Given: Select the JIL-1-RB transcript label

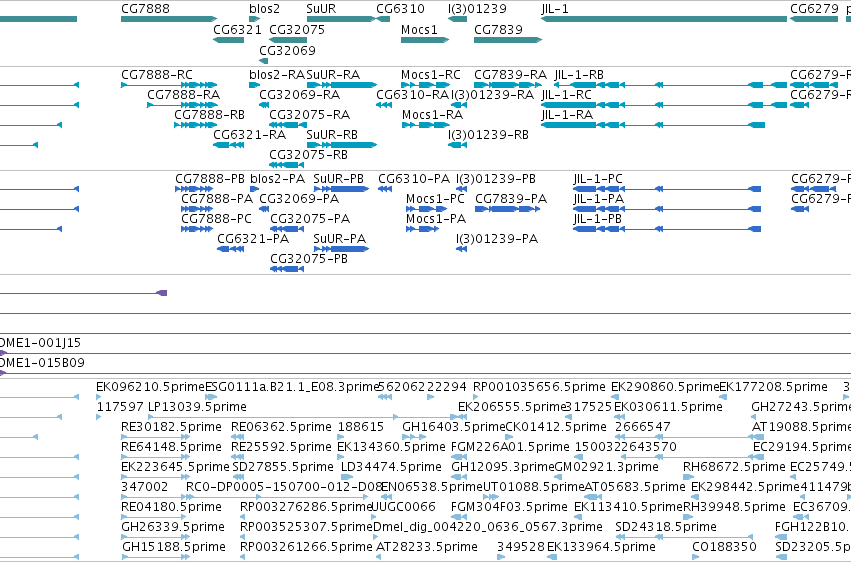Looking at the screenshot, I should (579, 74).
